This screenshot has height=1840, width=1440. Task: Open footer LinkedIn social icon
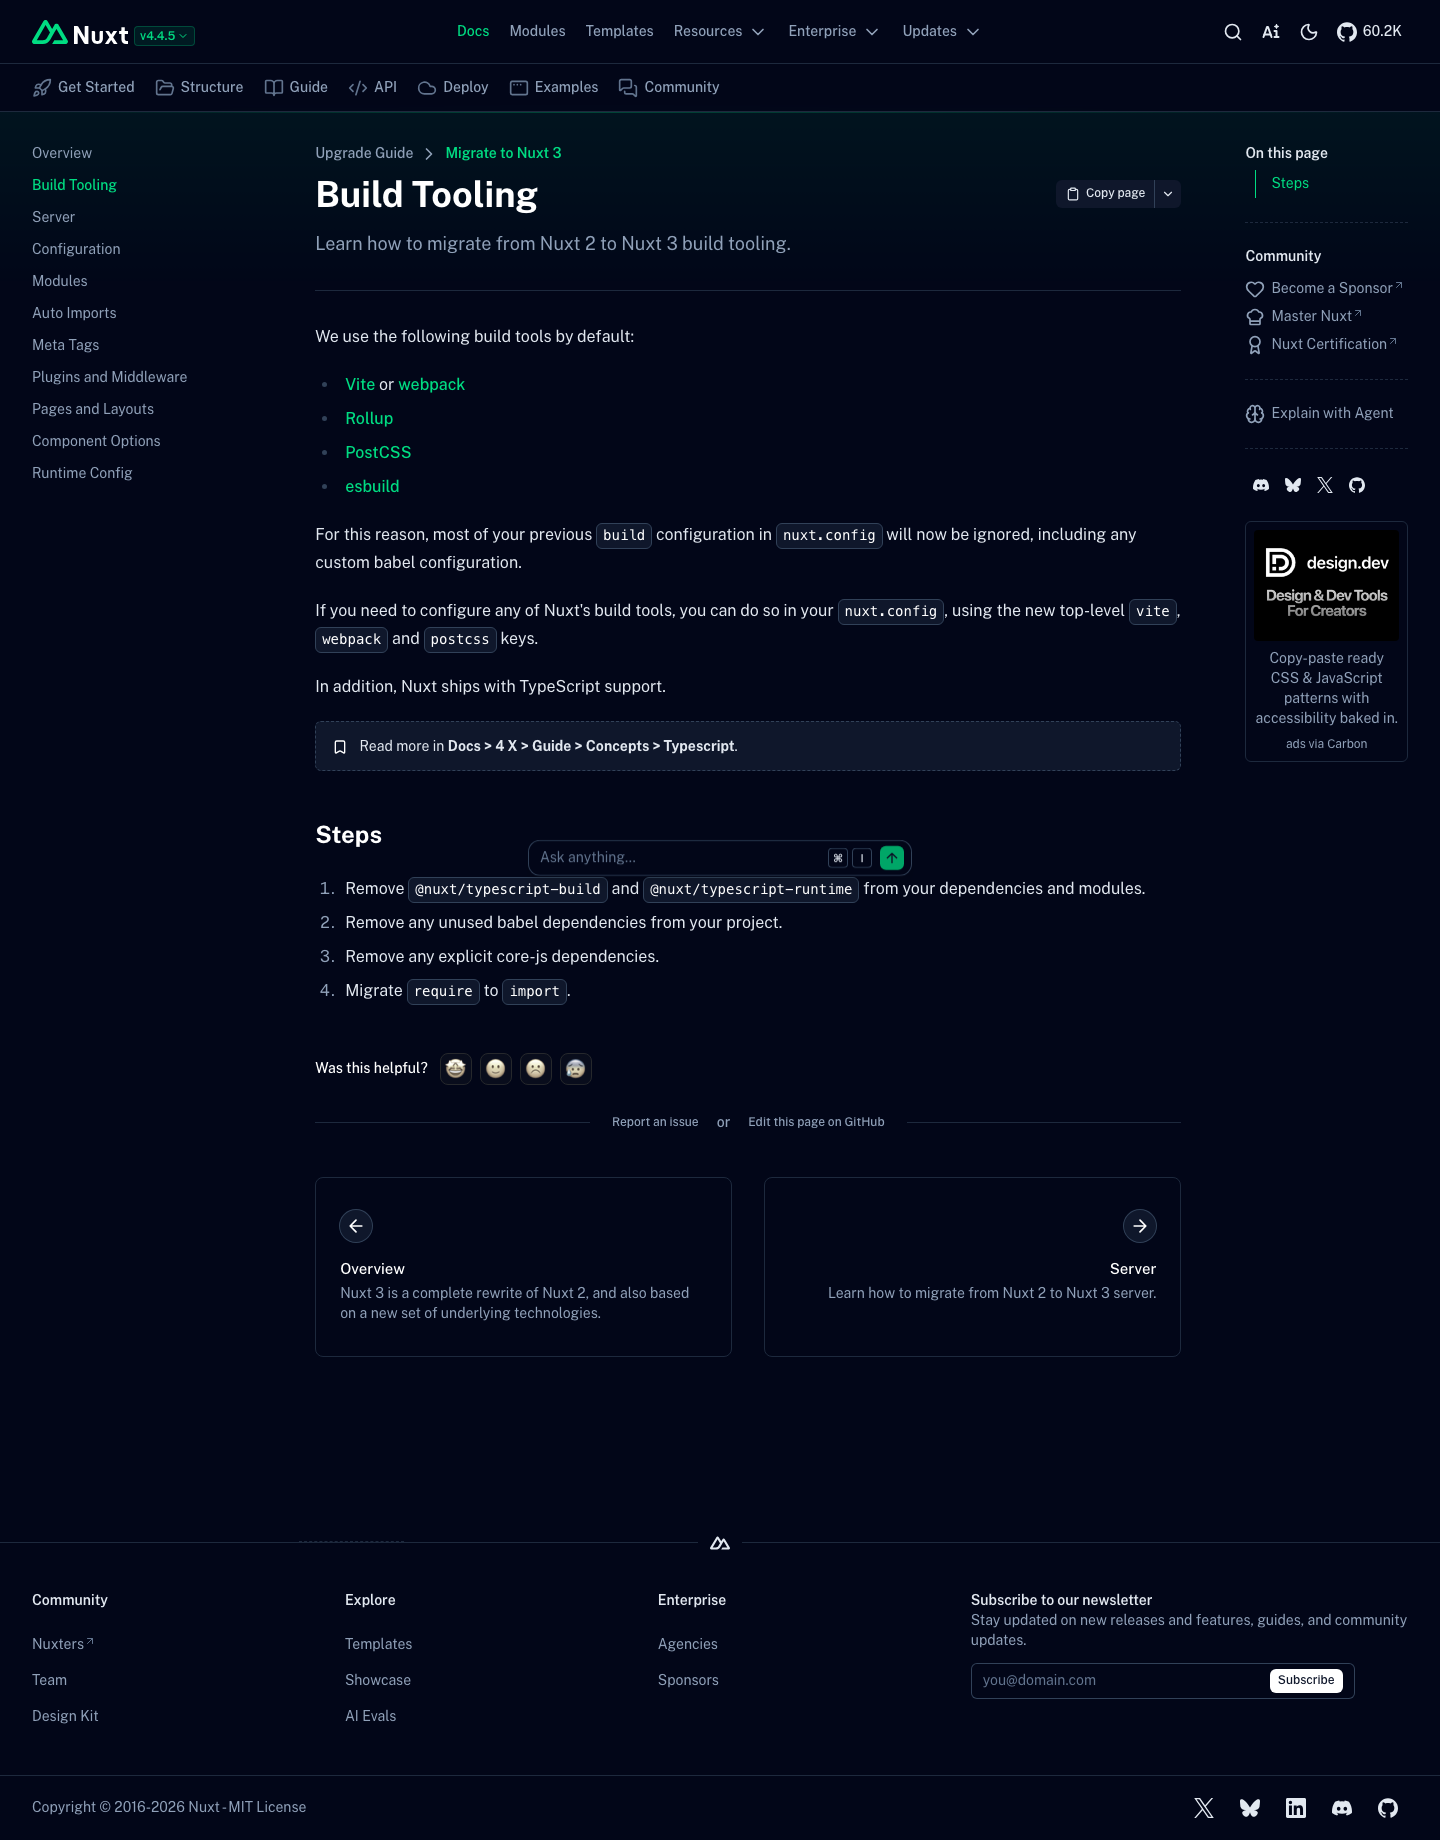pos(1296,1808)
